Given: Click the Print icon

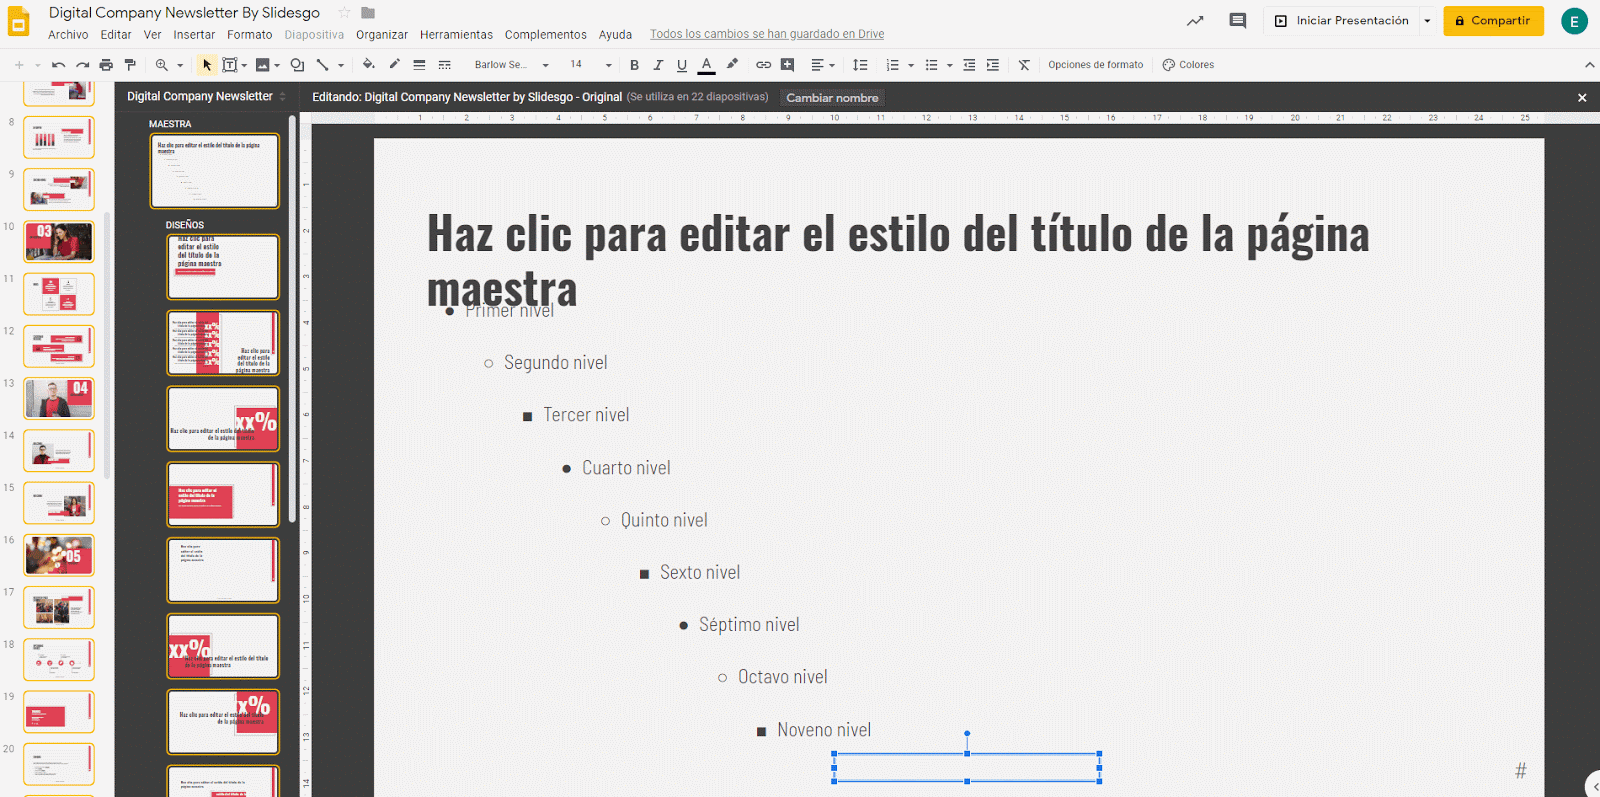Looking at the screenshot, I should pyautogui.click(x=106, y=65).
